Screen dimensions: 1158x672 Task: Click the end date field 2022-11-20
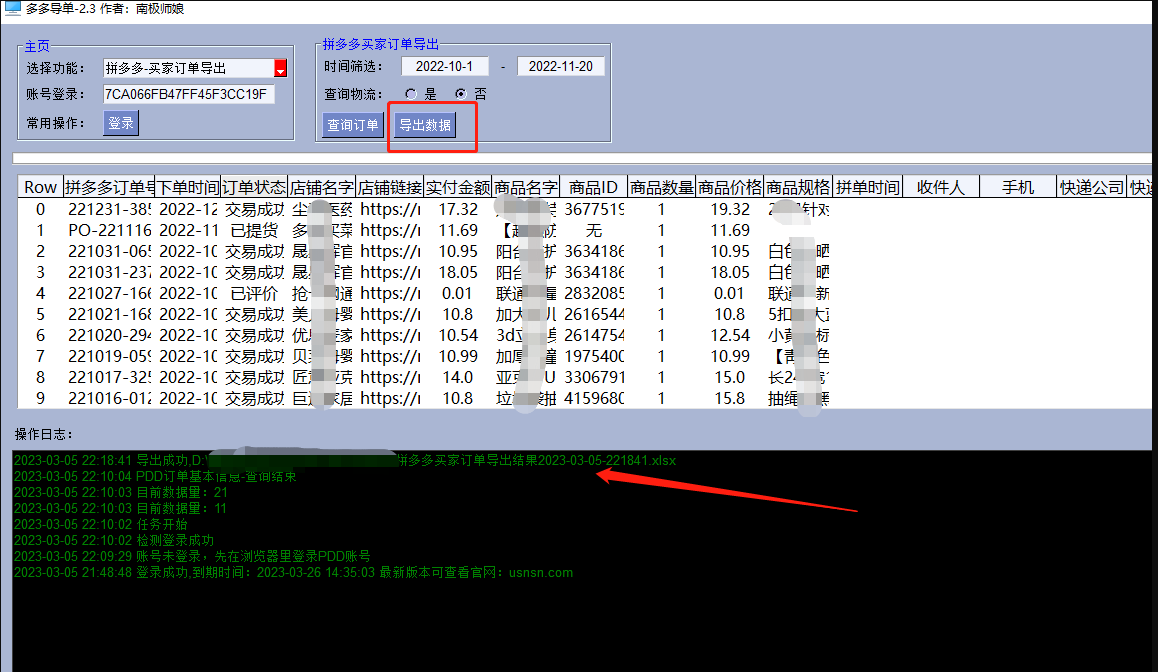(x=561, y=66)
